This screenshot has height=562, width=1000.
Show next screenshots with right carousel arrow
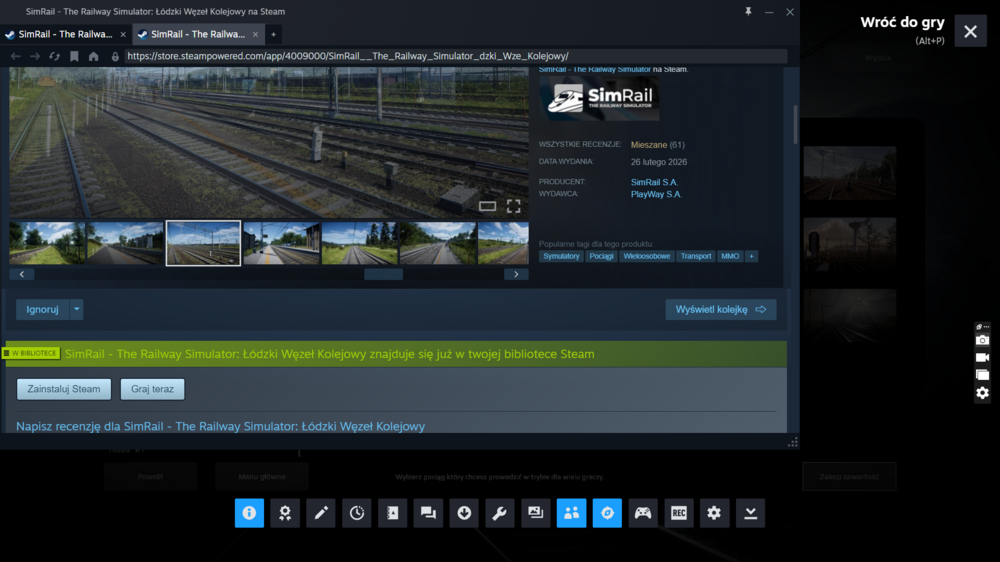(516, 274)
